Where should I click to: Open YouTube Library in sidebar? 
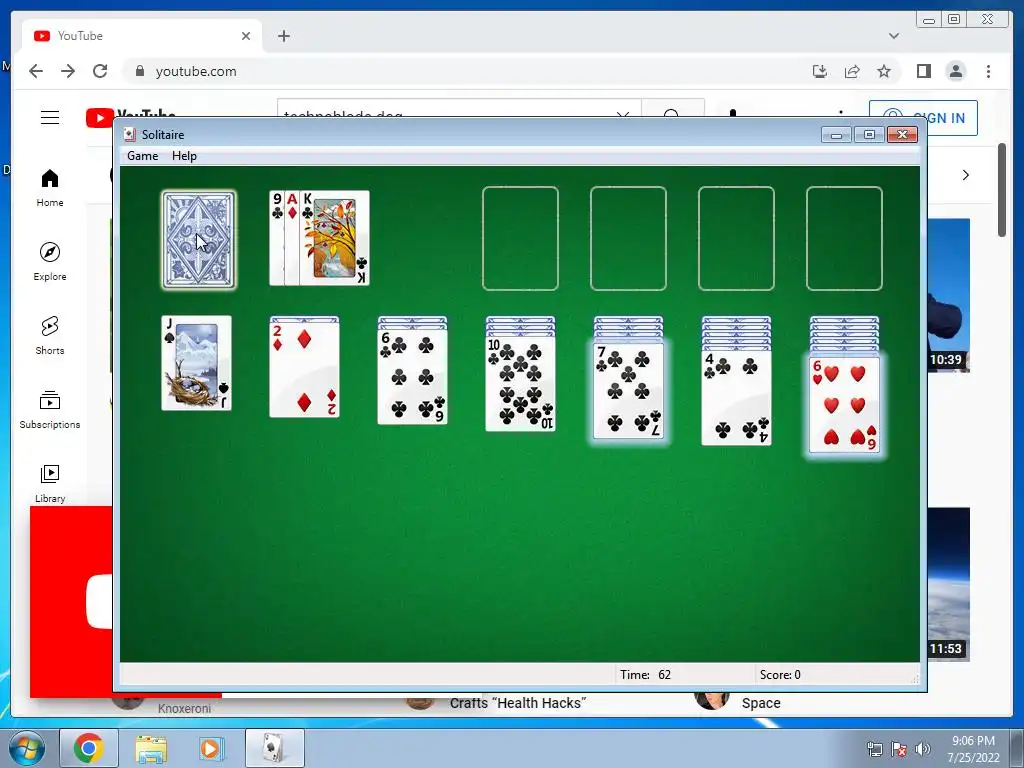[x=50, y=483]
